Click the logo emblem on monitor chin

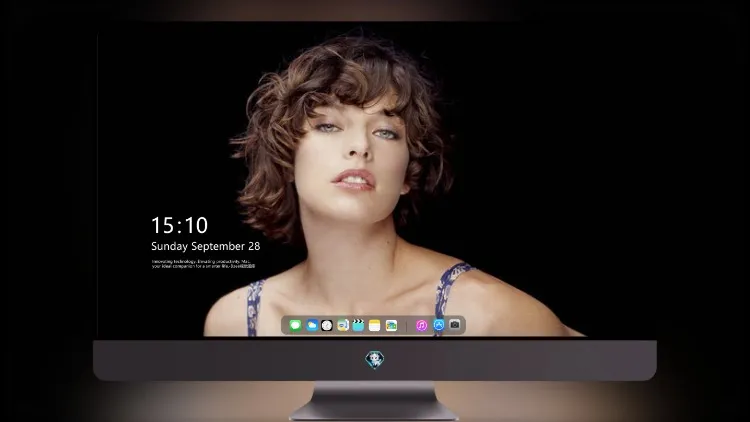[x=375, y=360]
